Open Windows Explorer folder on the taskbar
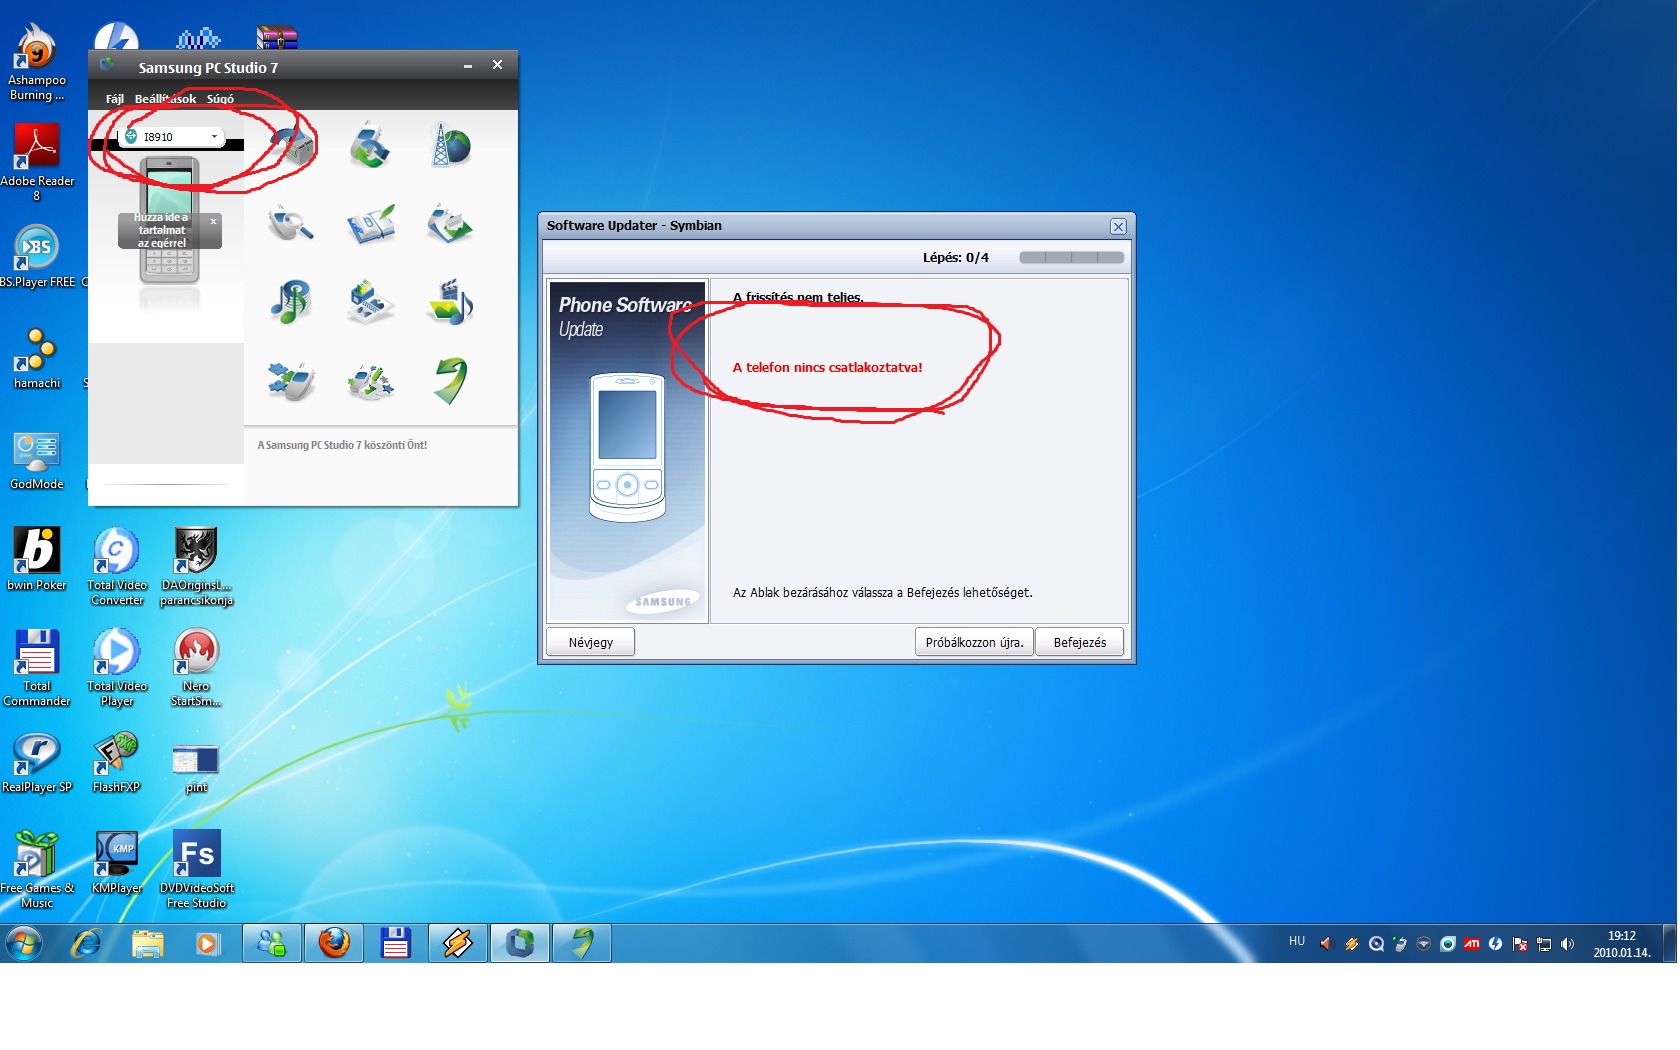Screen dimensions: 1680x1050 coord(147,943)
